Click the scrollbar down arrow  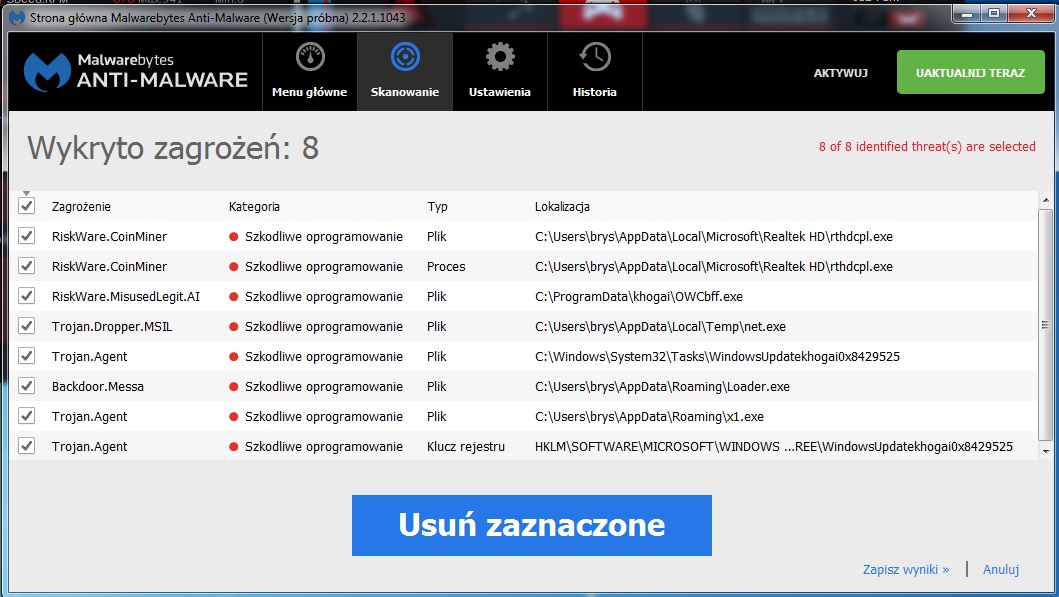[x=1045, y=451]
